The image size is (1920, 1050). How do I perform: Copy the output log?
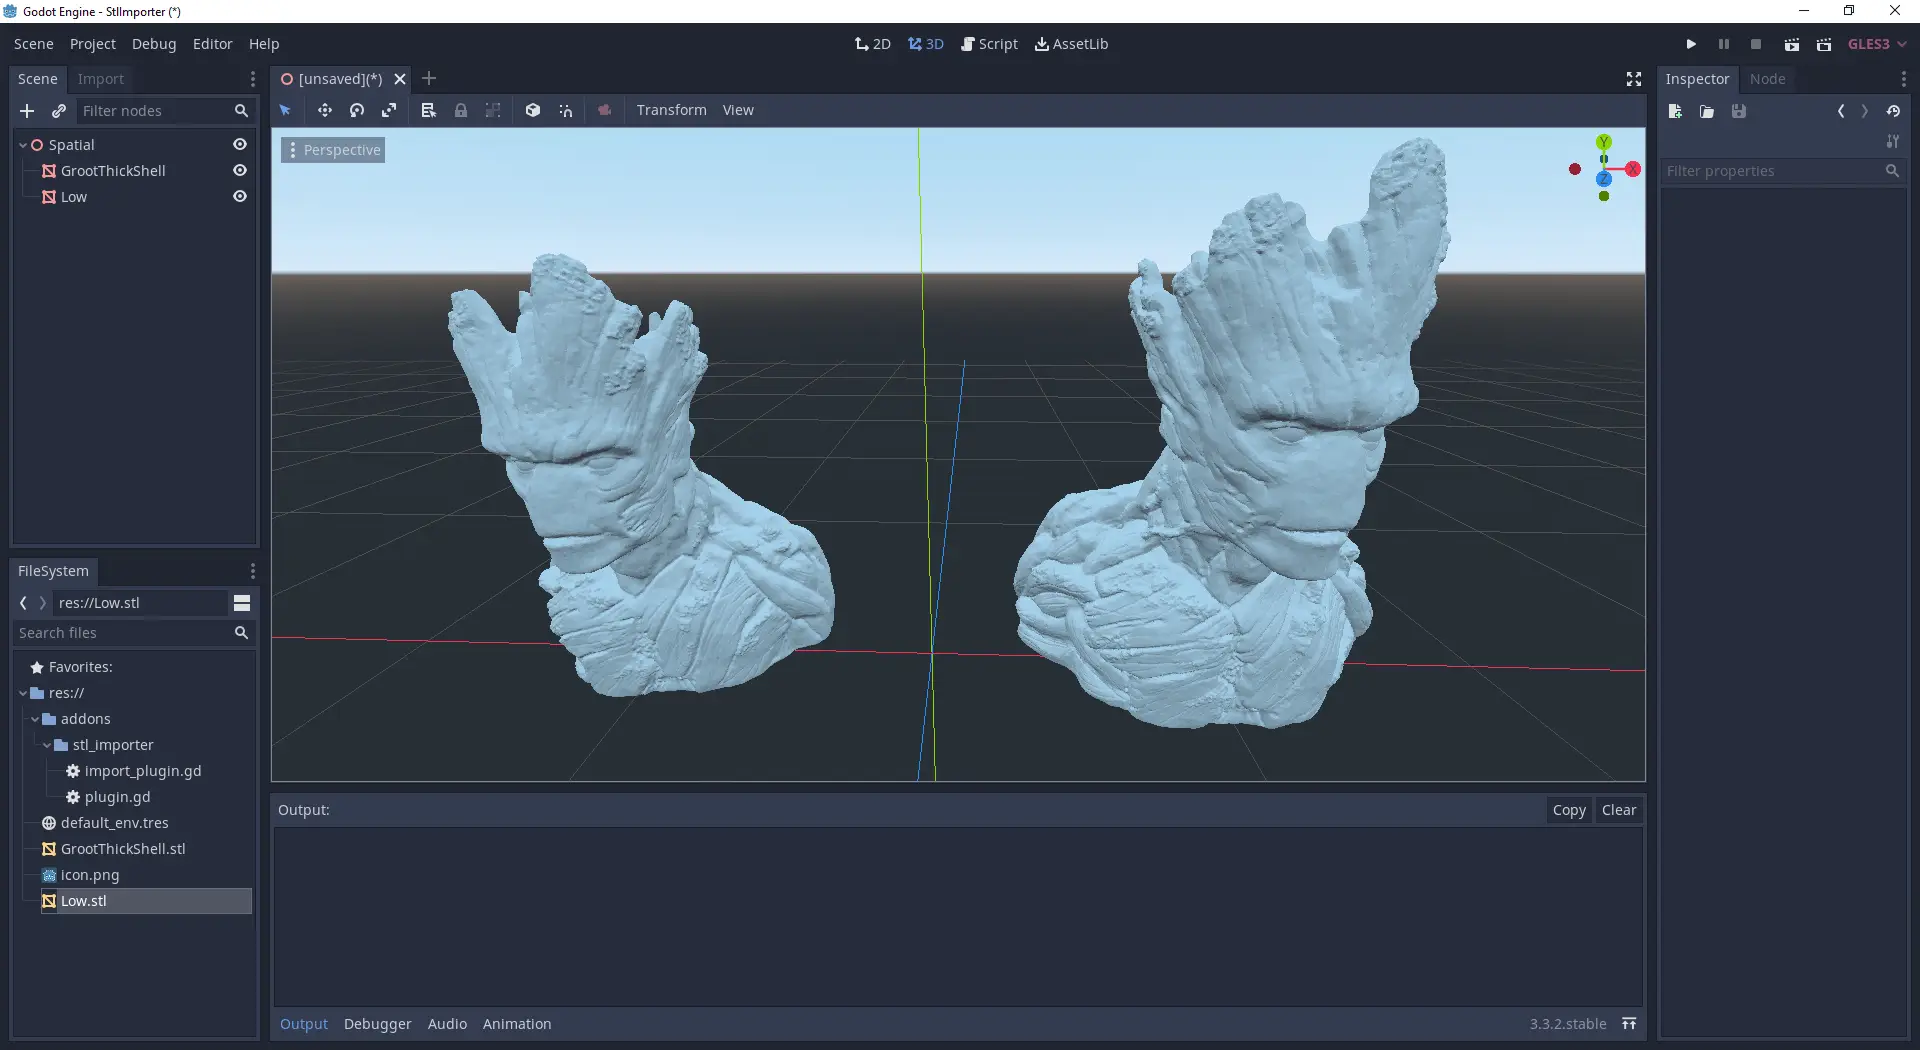pos(1569,810)
